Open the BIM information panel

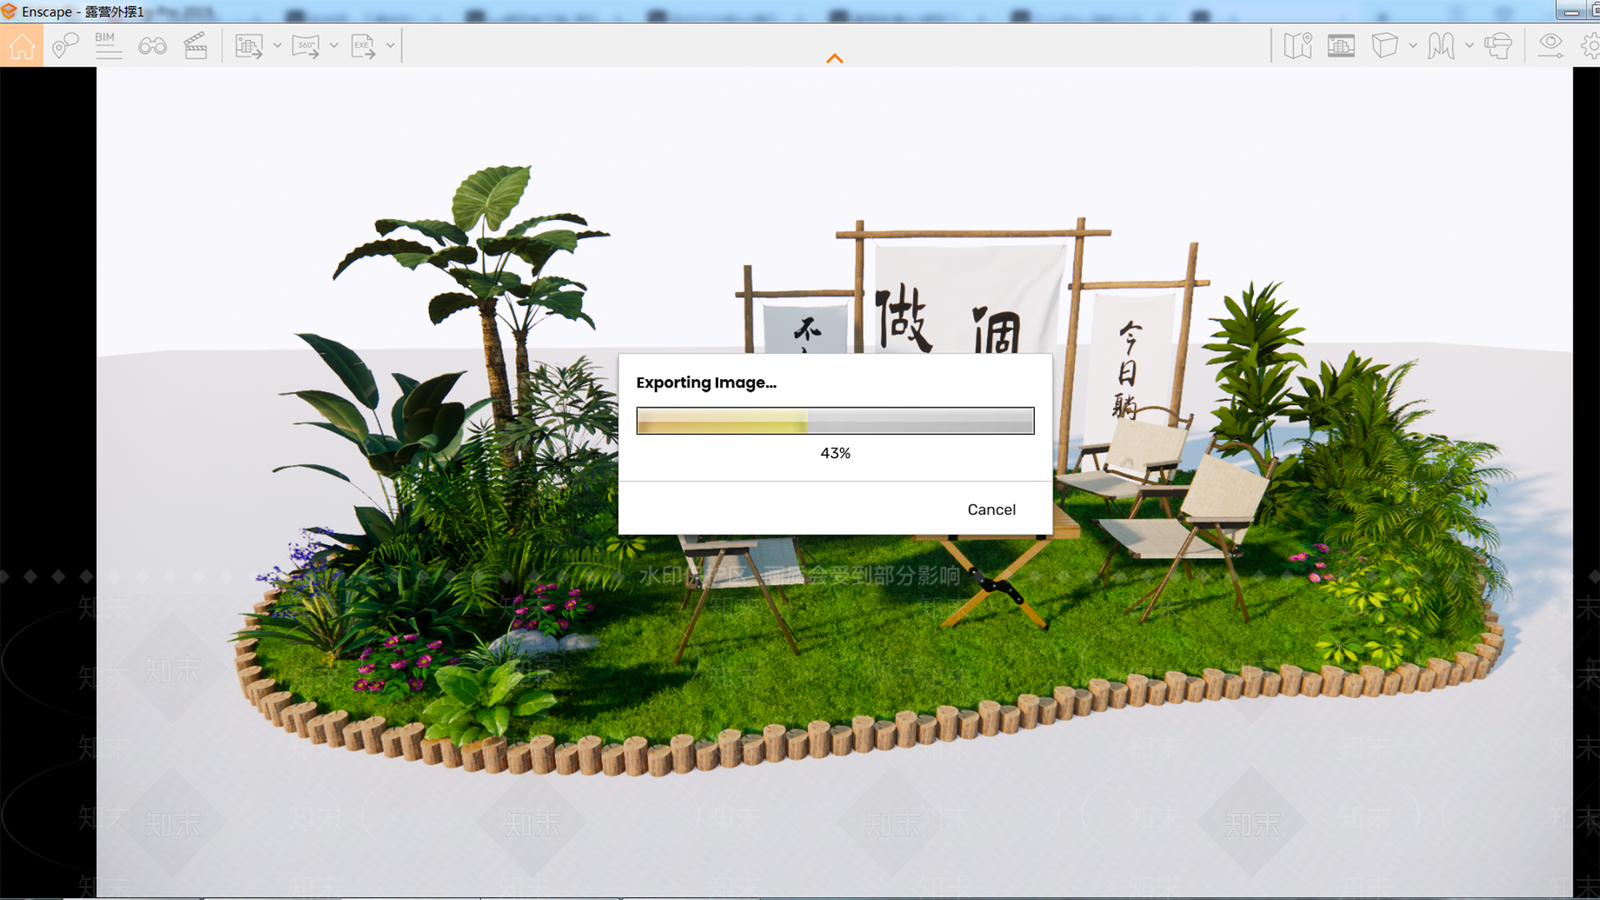click(108, 45)
